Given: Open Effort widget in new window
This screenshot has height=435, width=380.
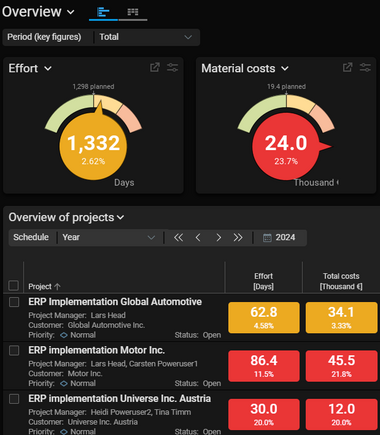Looking at the screenshot, I should point(155,67).
